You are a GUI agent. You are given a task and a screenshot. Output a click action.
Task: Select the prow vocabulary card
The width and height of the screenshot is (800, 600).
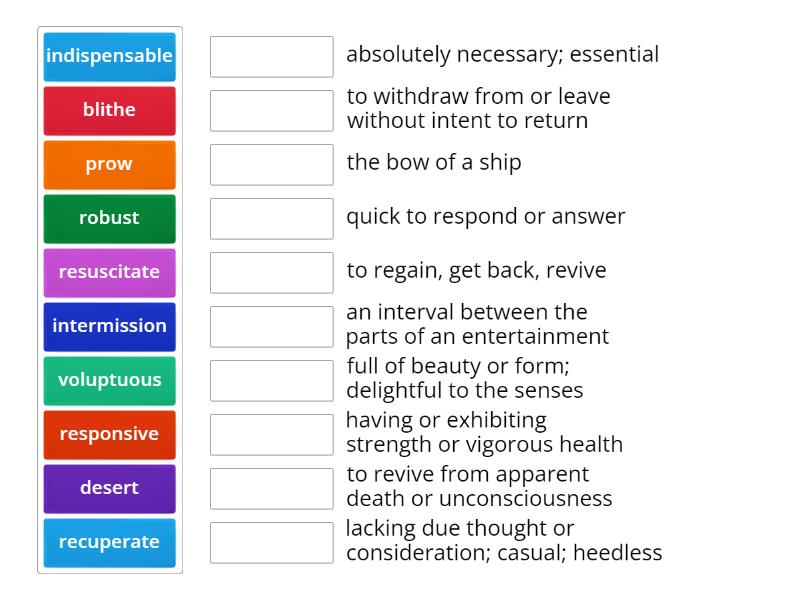109,164
